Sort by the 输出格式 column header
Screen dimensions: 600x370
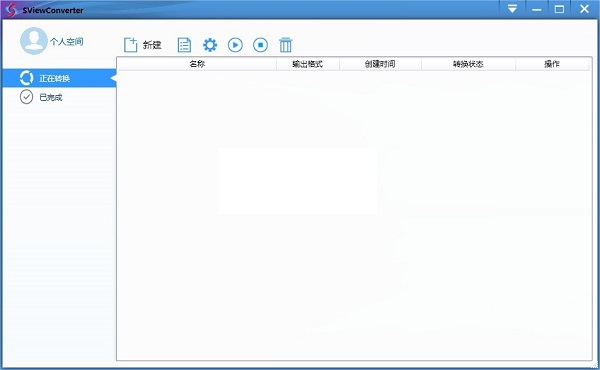pos(308,64)
